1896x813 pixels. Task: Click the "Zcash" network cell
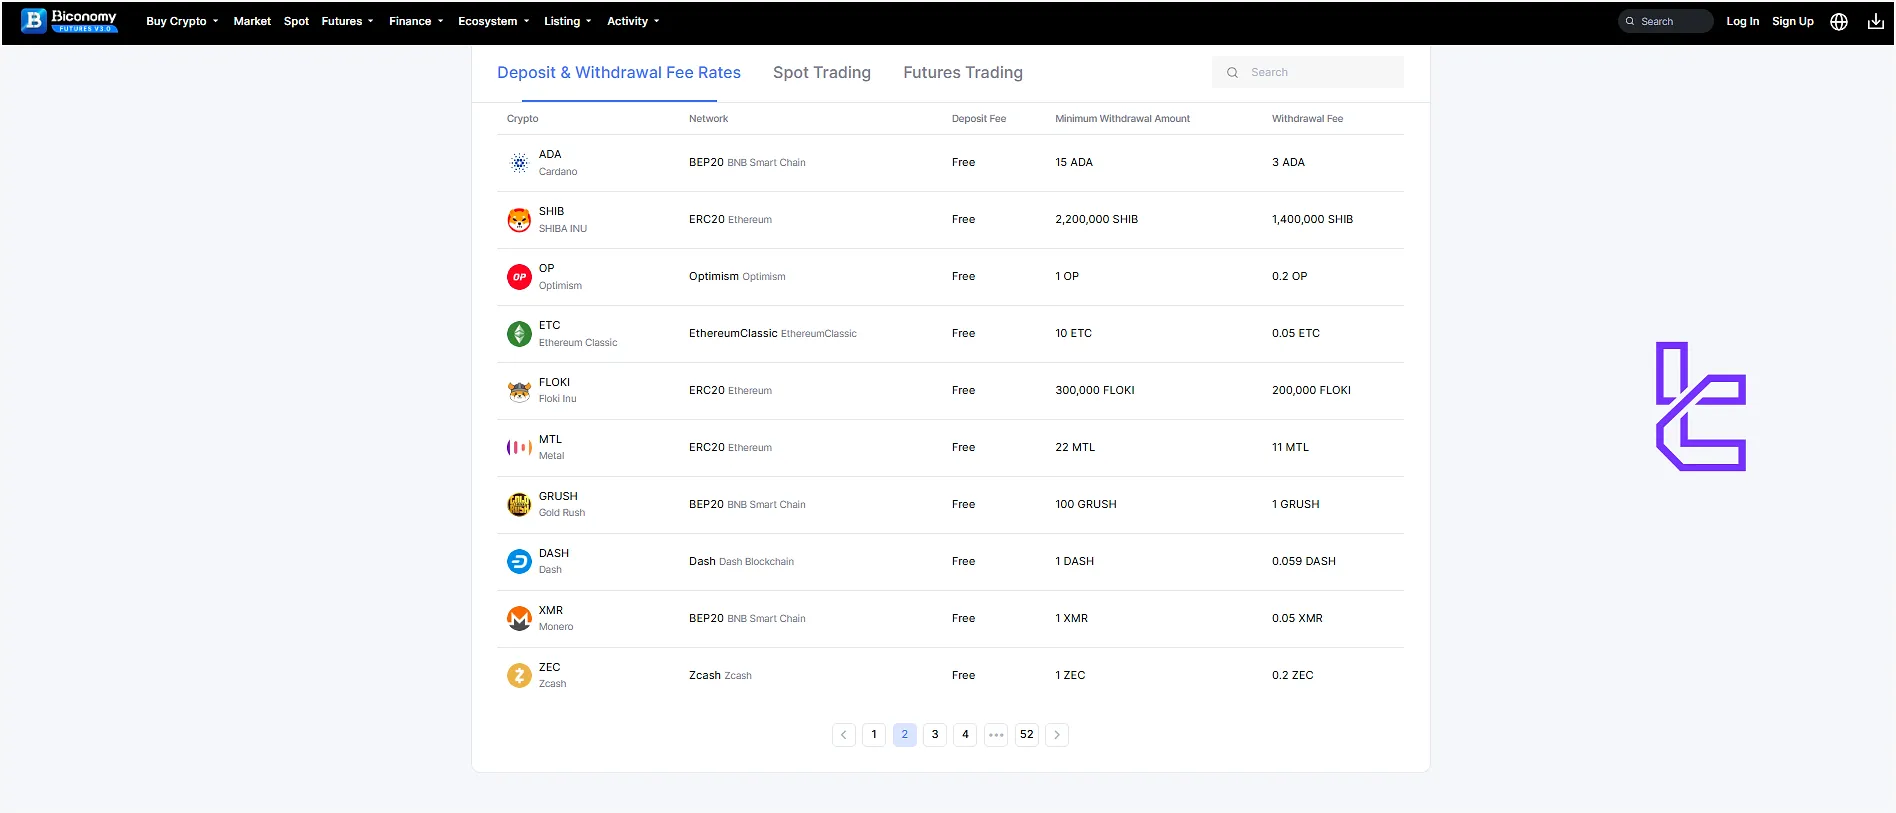pyautogui.click(x=720, y=676)
